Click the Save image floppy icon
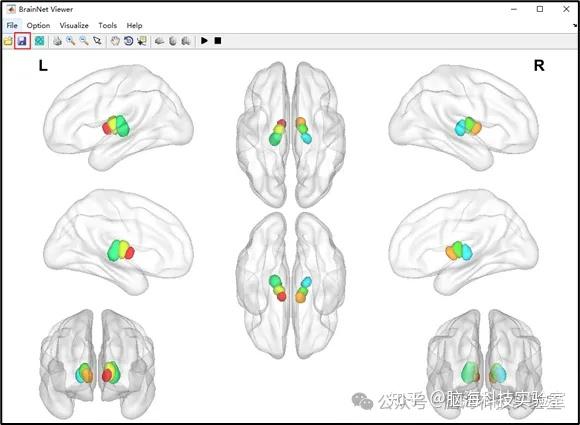The height and width of the screenshot is (425, 580). click(x=22, y=41)
